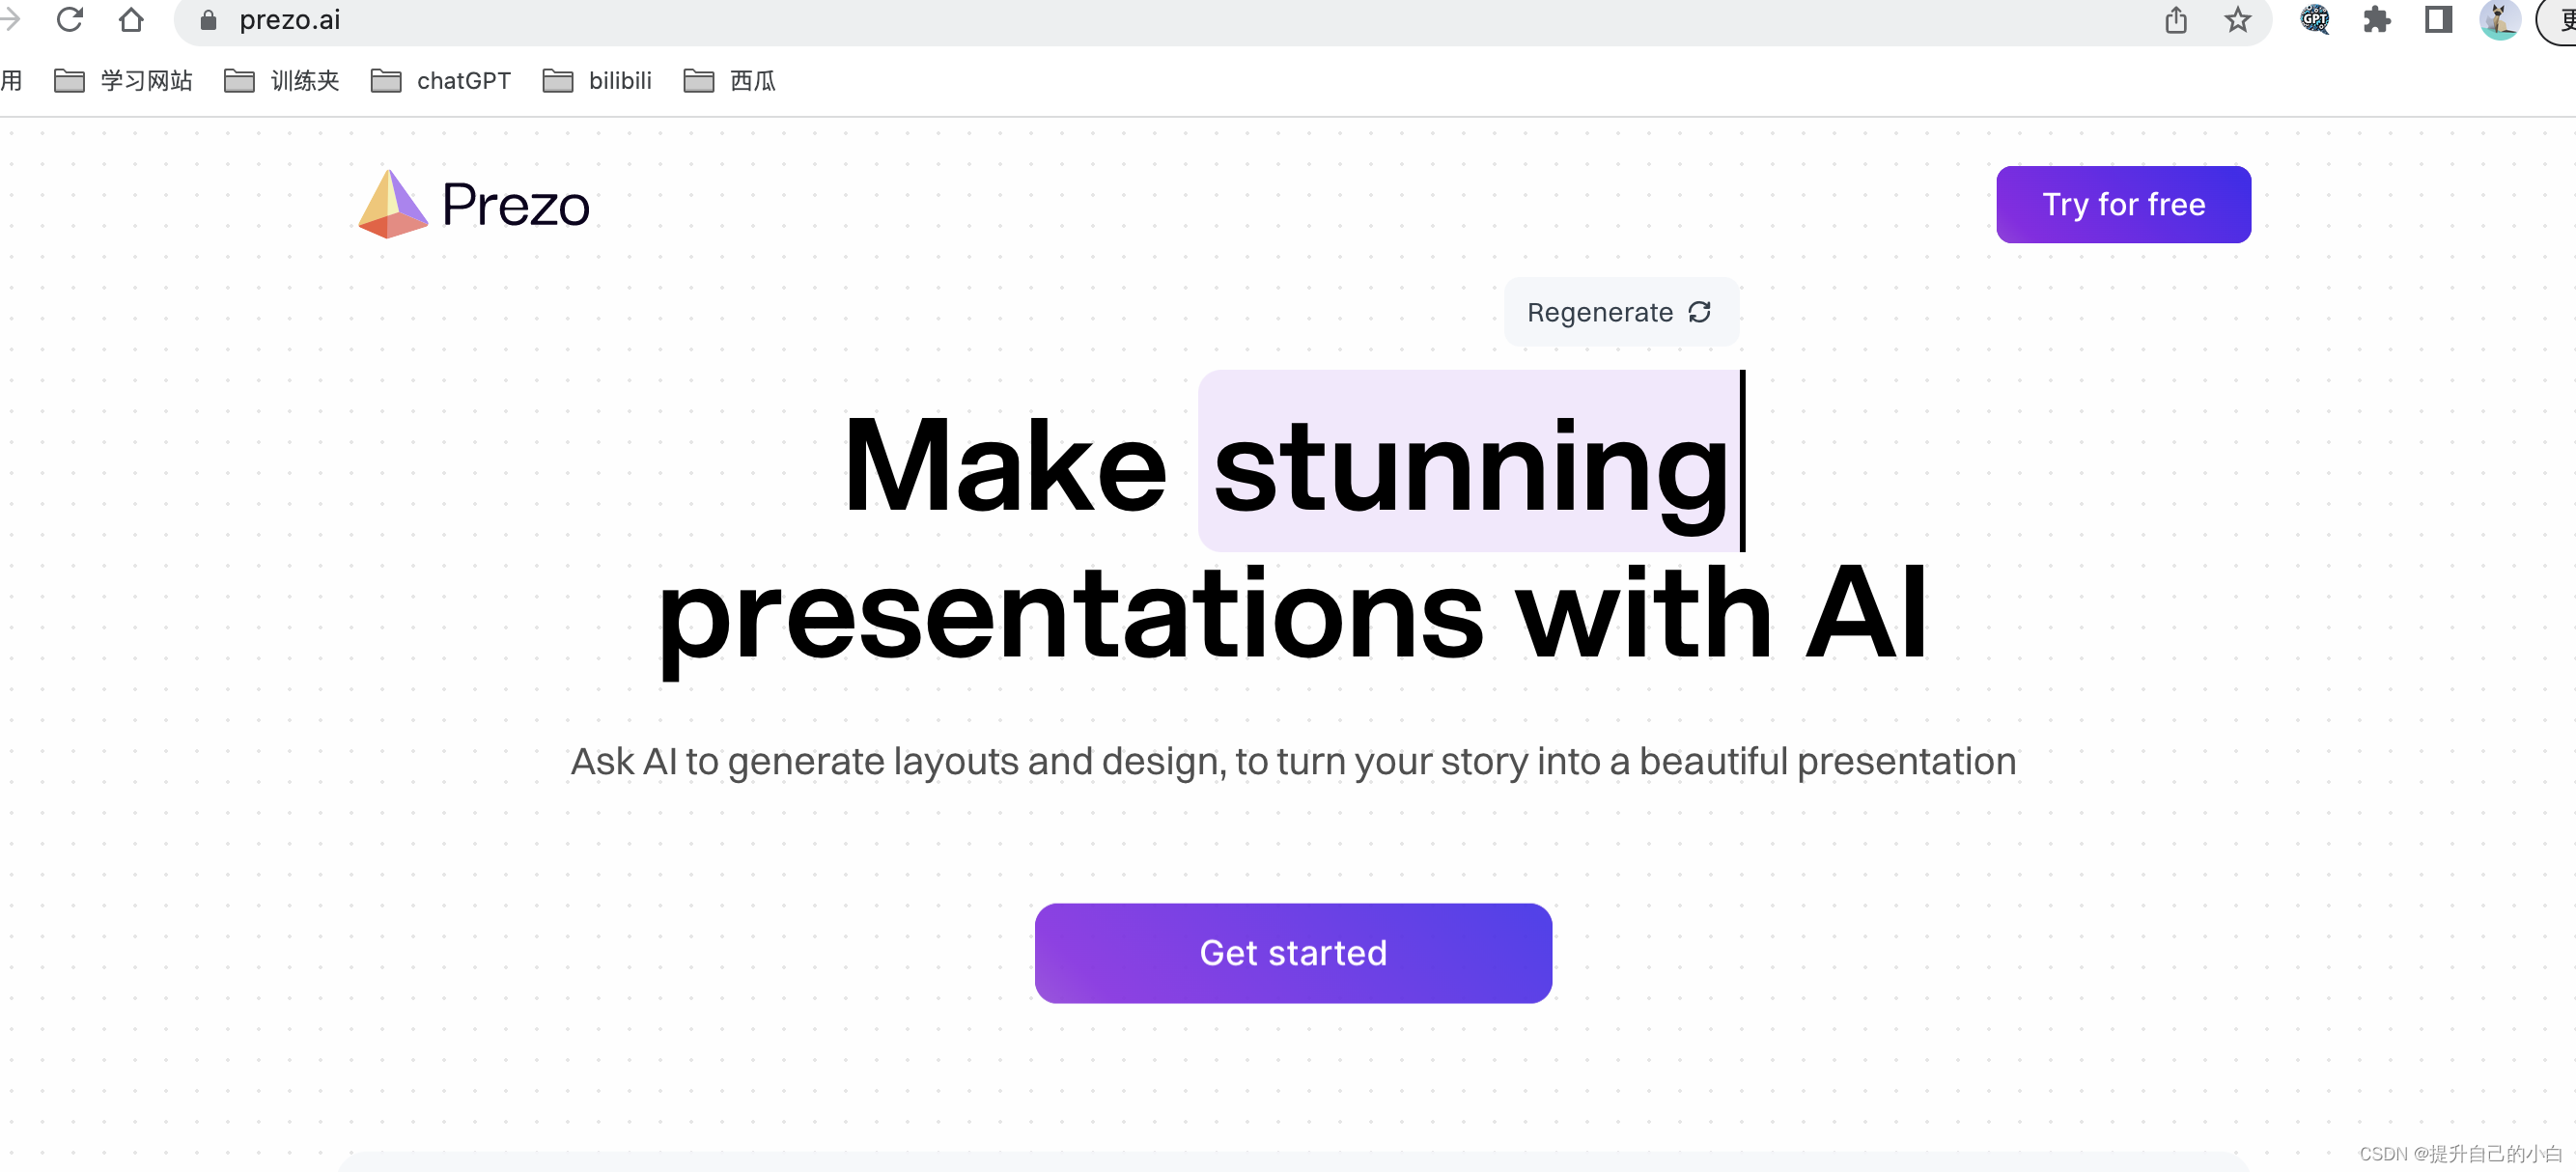Click the lock site-info icon

point(208,20)
